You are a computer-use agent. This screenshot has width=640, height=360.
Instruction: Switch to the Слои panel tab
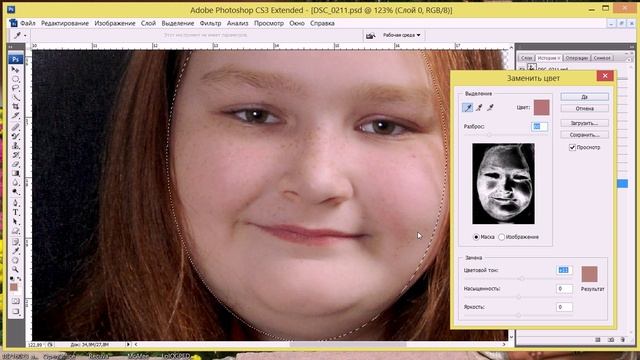(527, 58)
